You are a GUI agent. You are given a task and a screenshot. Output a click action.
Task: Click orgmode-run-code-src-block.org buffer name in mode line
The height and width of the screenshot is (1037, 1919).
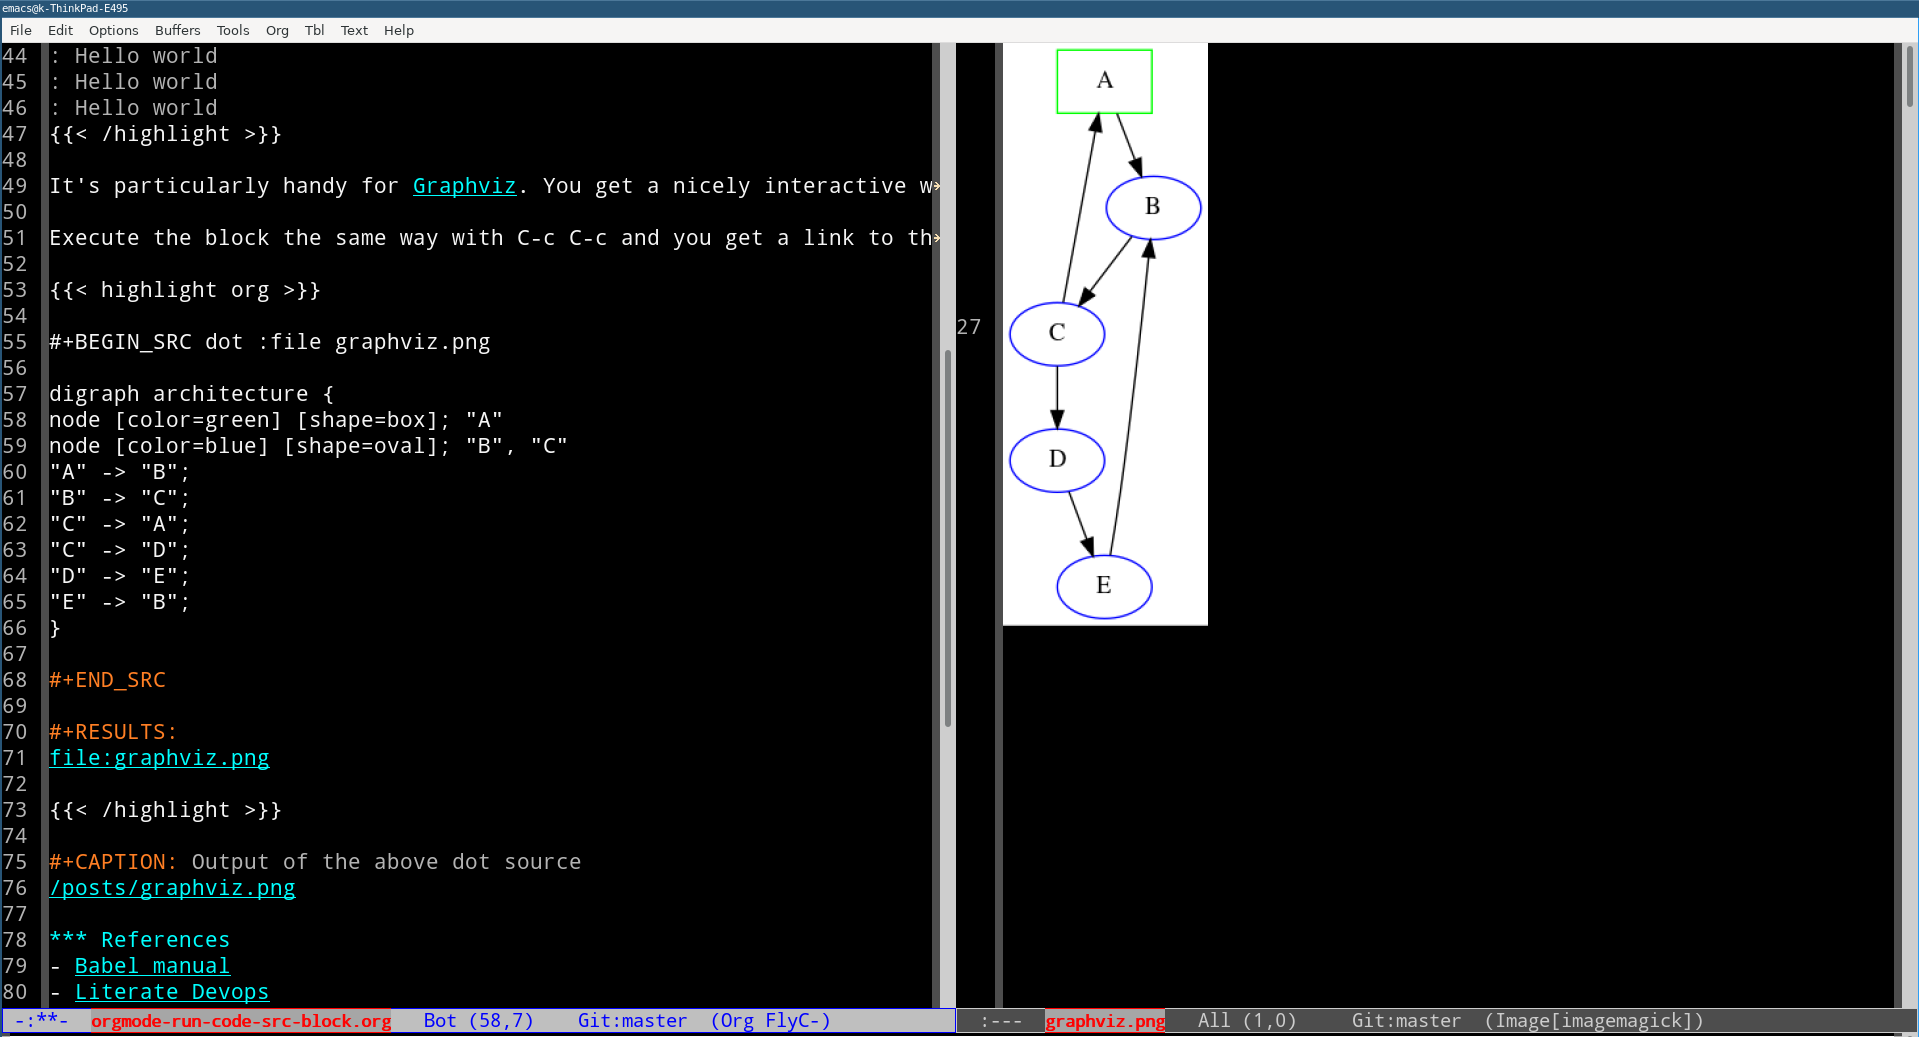[241, 1021]
